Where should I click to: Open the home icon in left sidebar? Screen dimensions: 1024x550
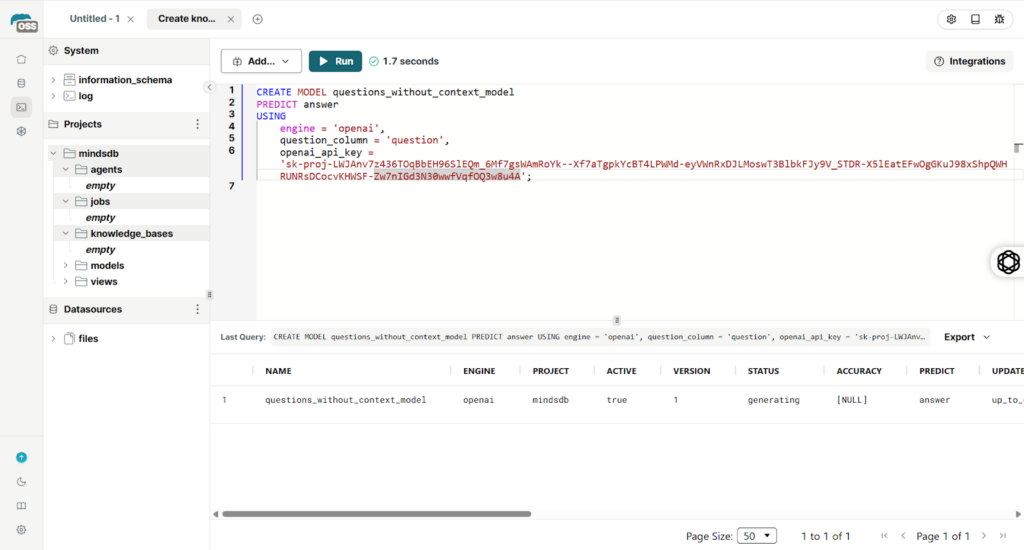[21, 59]
